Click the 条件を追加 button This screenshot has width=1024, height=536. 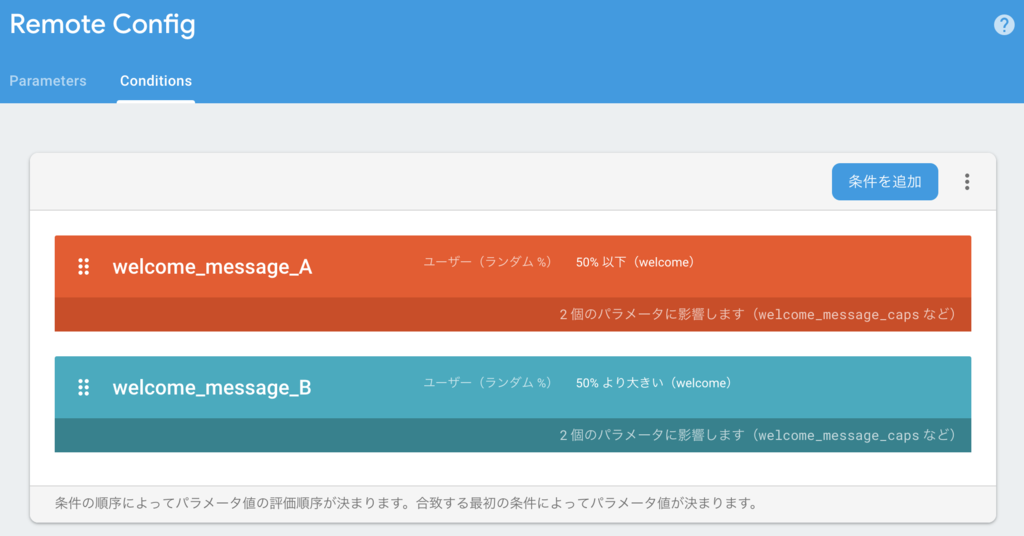[x=885, y=181]
